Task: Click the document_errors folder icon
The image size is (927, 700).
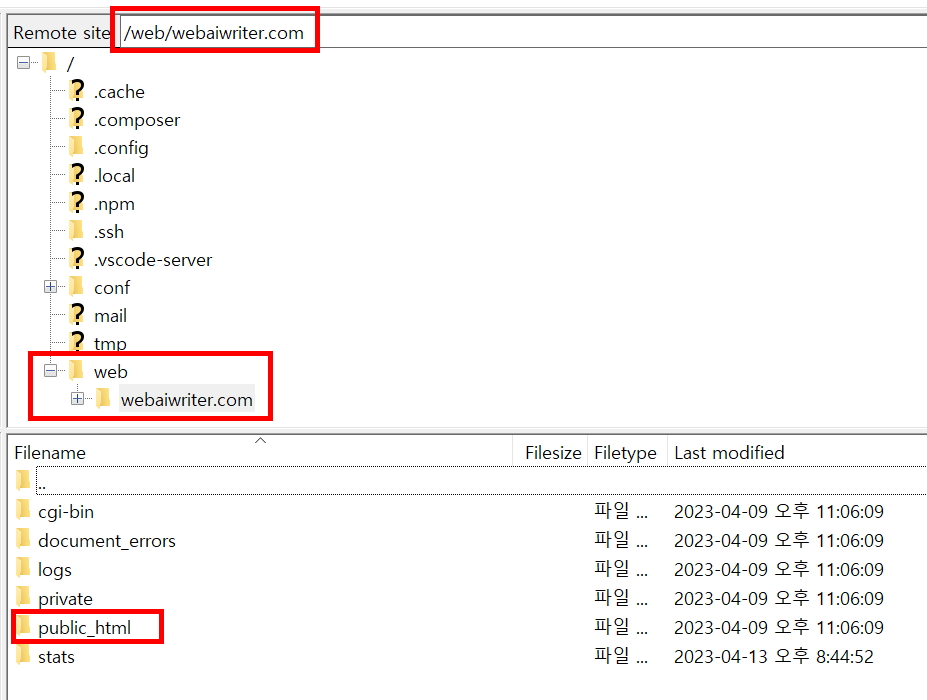Action: coord(23,538)
